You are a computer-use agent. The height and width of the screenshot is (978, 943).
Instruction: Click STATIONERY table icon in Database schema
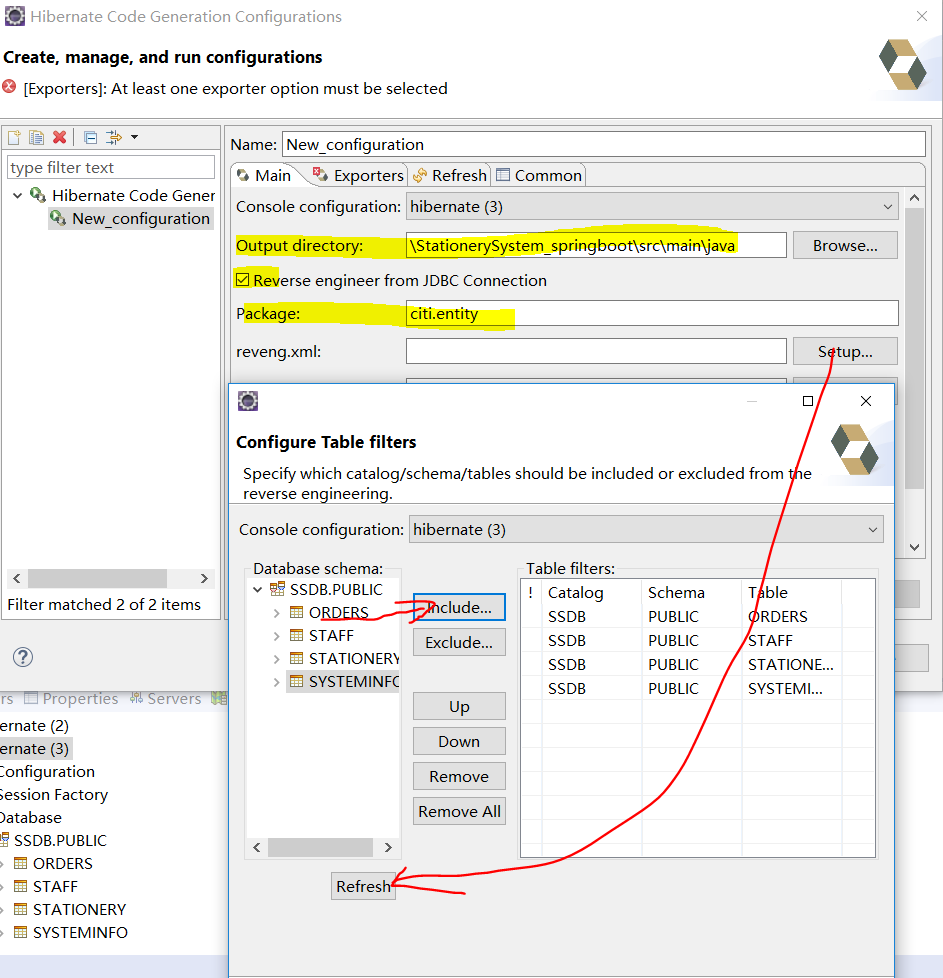click(x=297, y=659)
